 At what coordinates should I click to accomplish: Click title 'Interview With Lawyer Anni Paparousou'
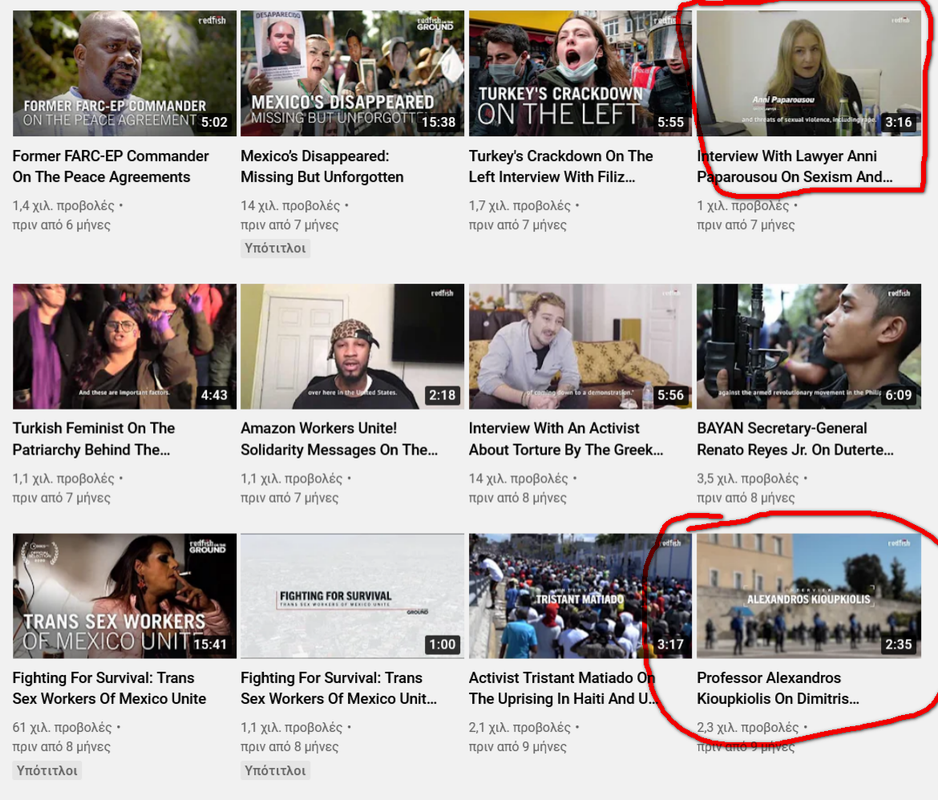pos(794,166)
